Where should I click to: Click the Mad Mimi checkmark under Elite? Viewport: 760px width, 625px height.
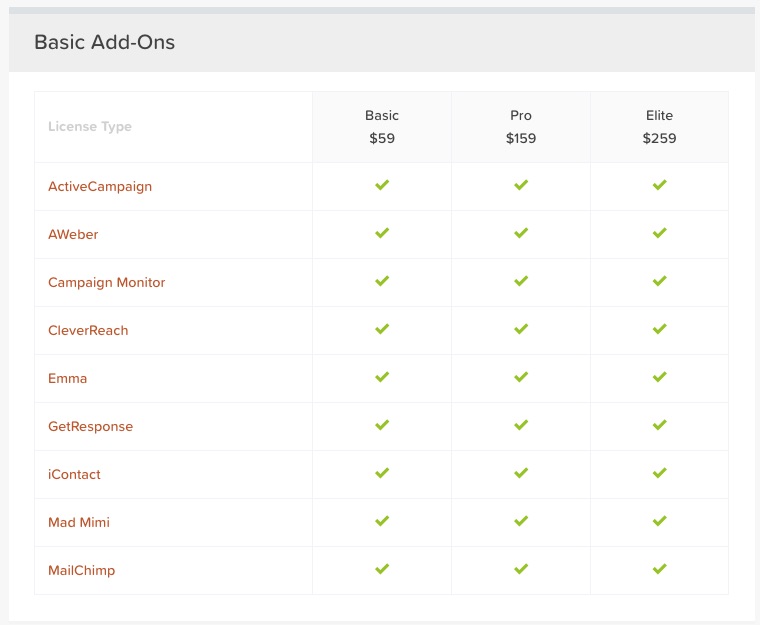pos(660,521)
